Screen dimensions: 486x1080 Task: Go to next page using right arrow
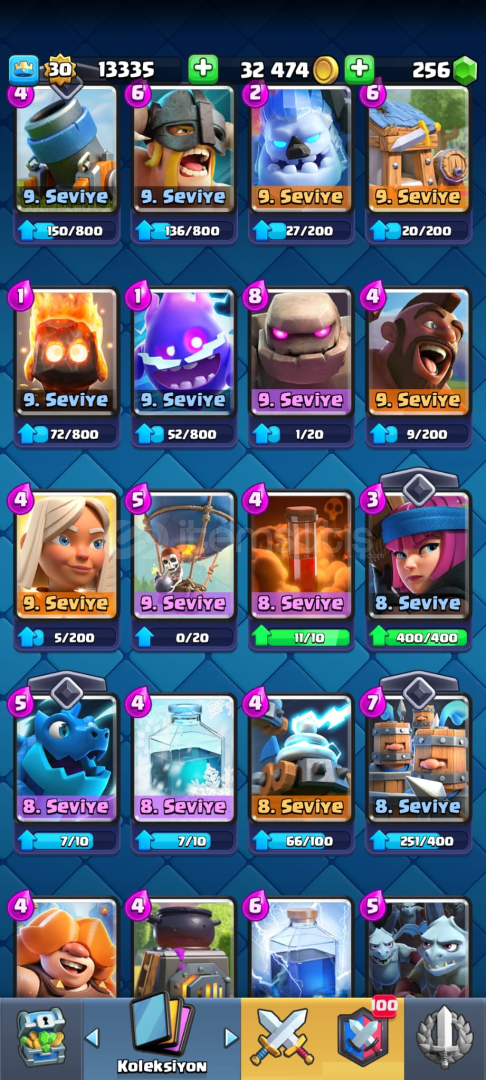(231, 1037)
